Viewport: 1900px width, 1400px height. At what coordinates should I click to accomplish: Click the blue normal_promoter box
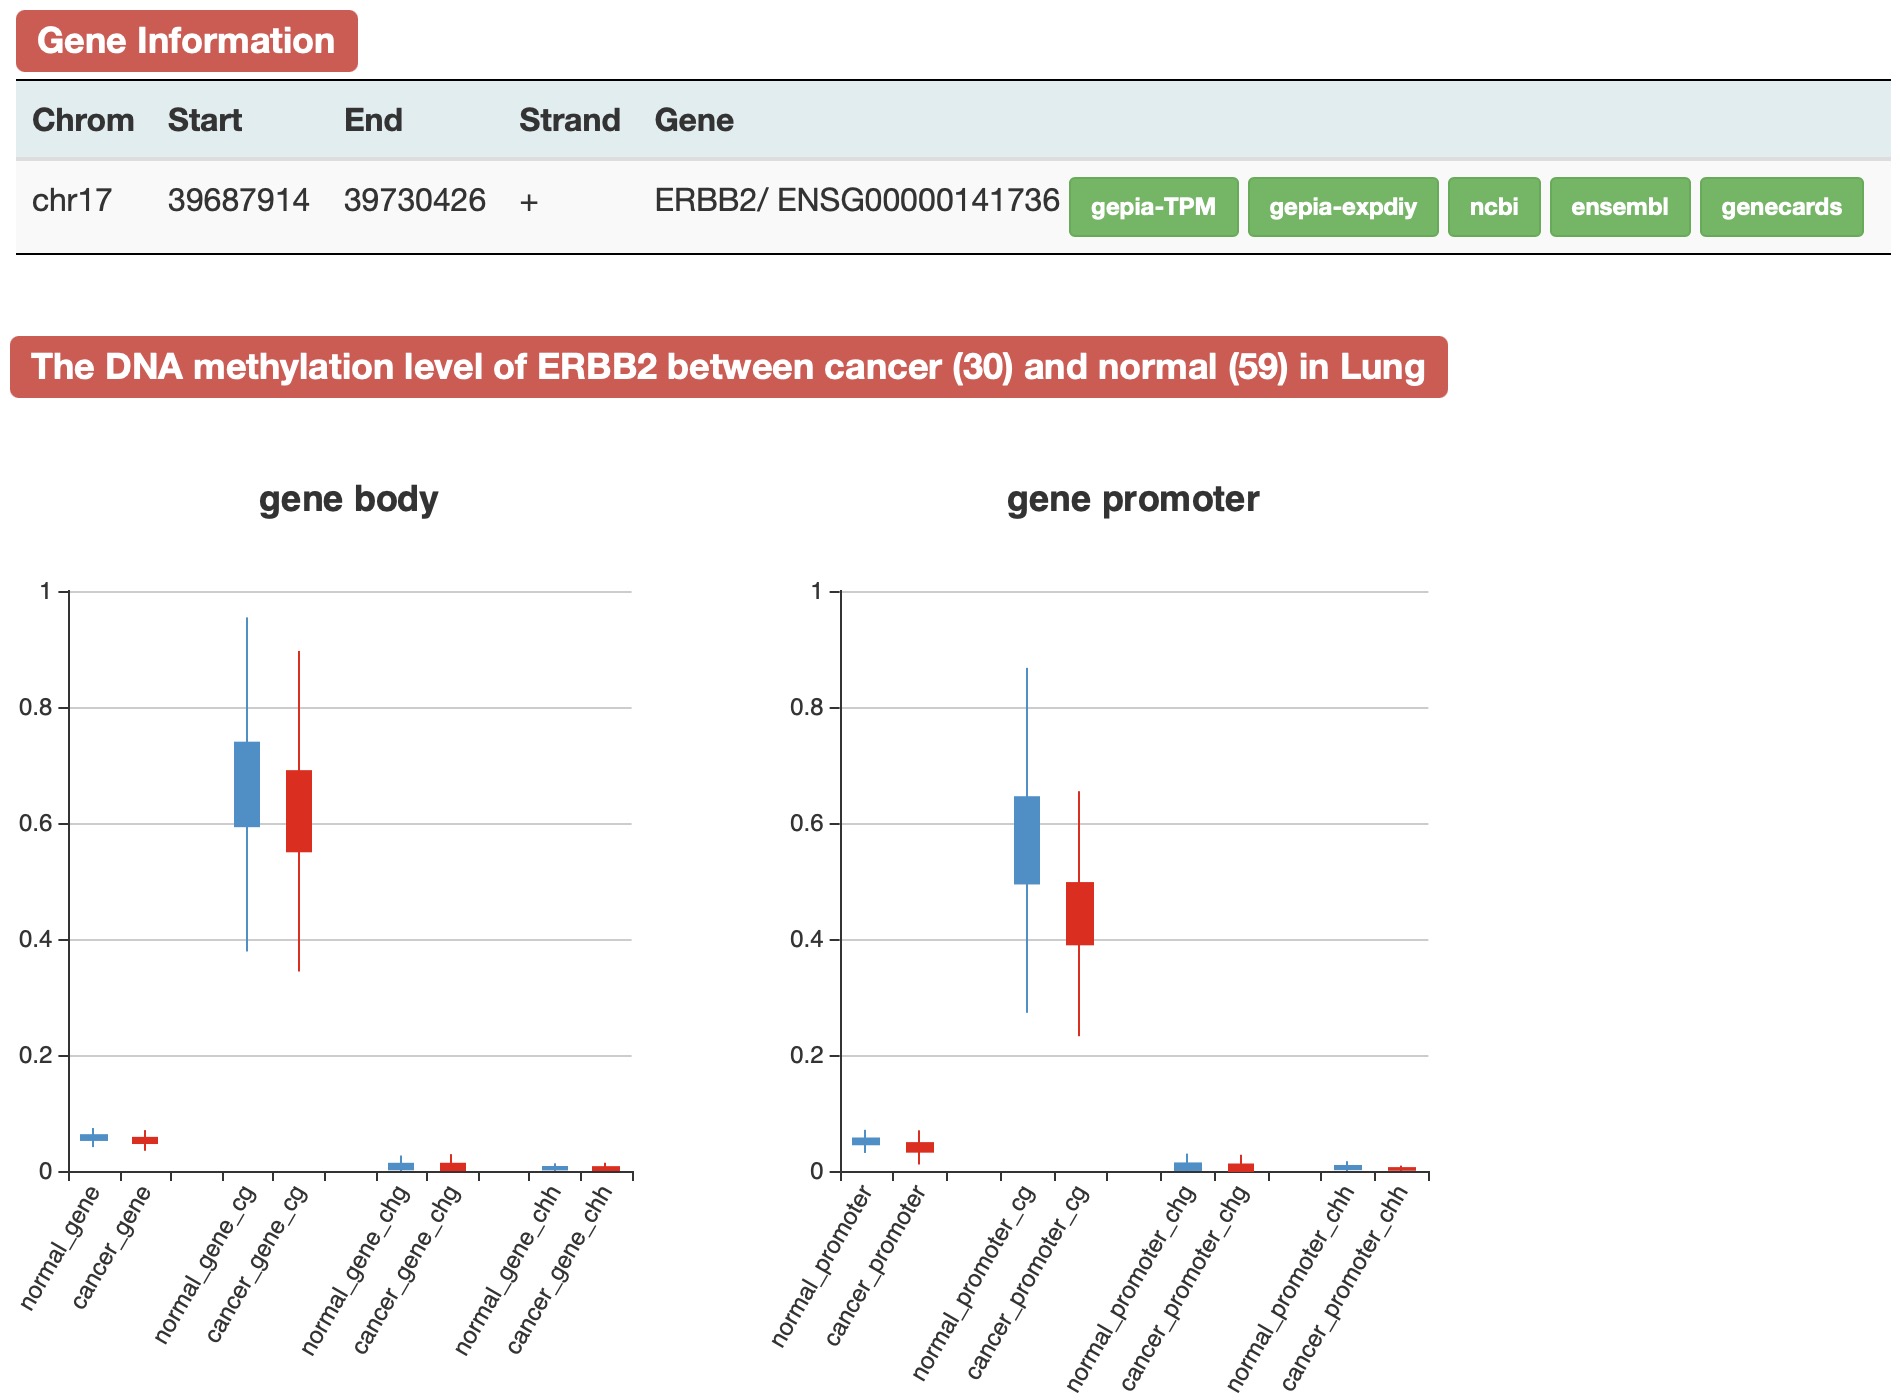point(866,1141)
